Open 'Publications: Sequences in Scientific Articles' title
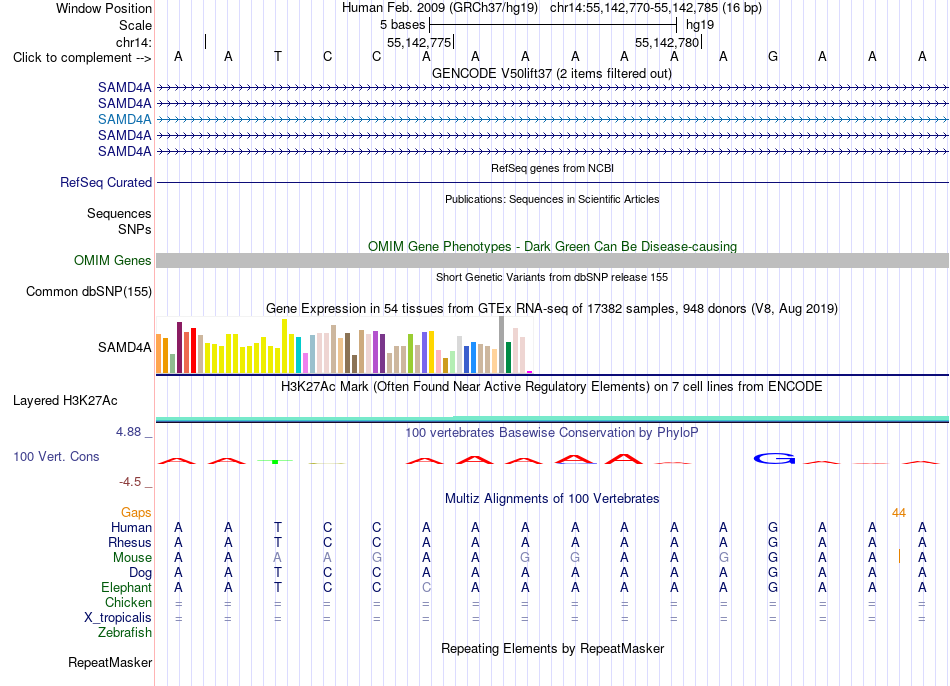The width and height of the screenshot is (950, 686). pyautogui.click(x=552, y=199)
